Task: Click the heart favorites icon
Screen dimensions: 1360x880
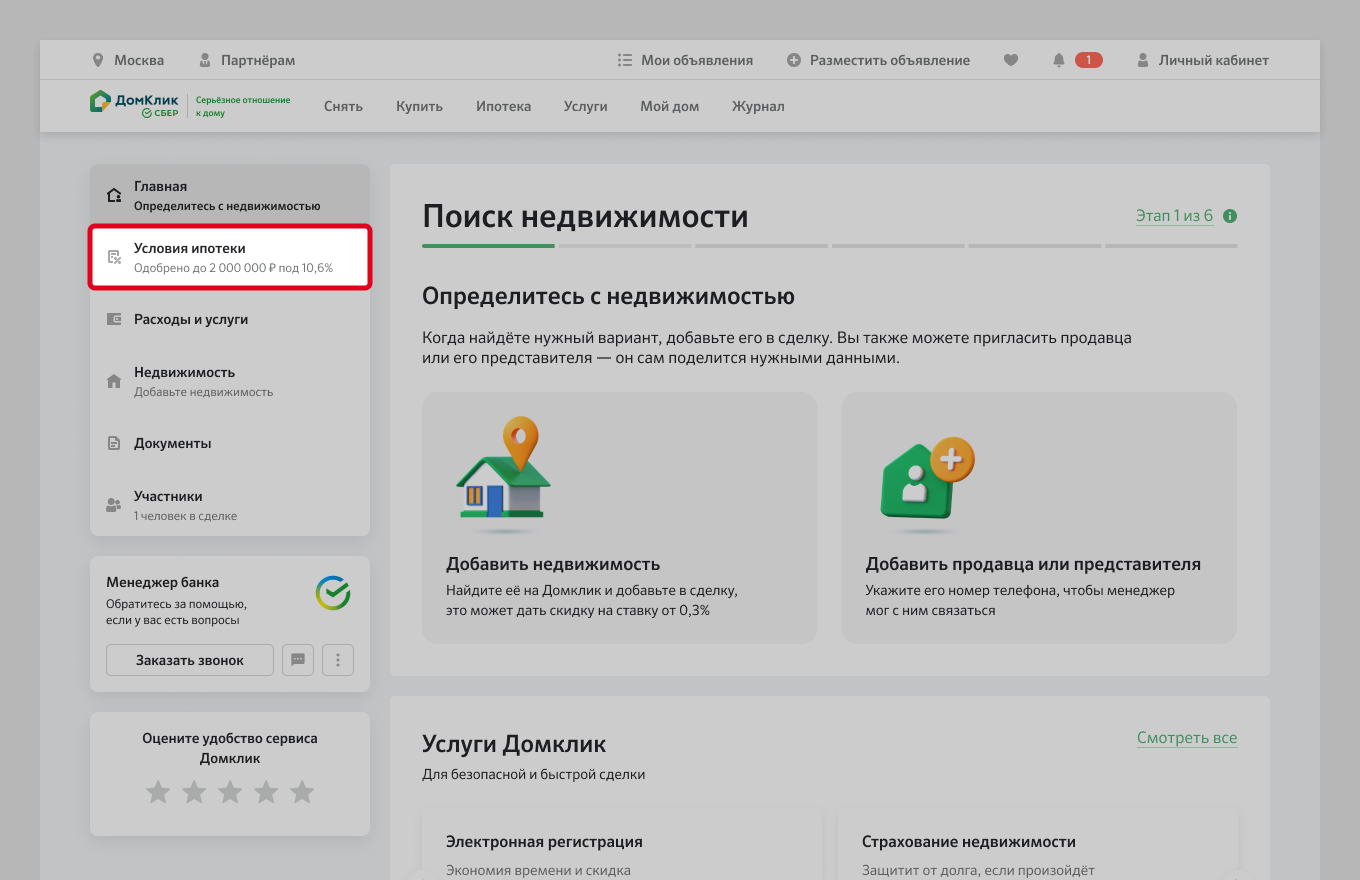Action: coord(1011,60)
